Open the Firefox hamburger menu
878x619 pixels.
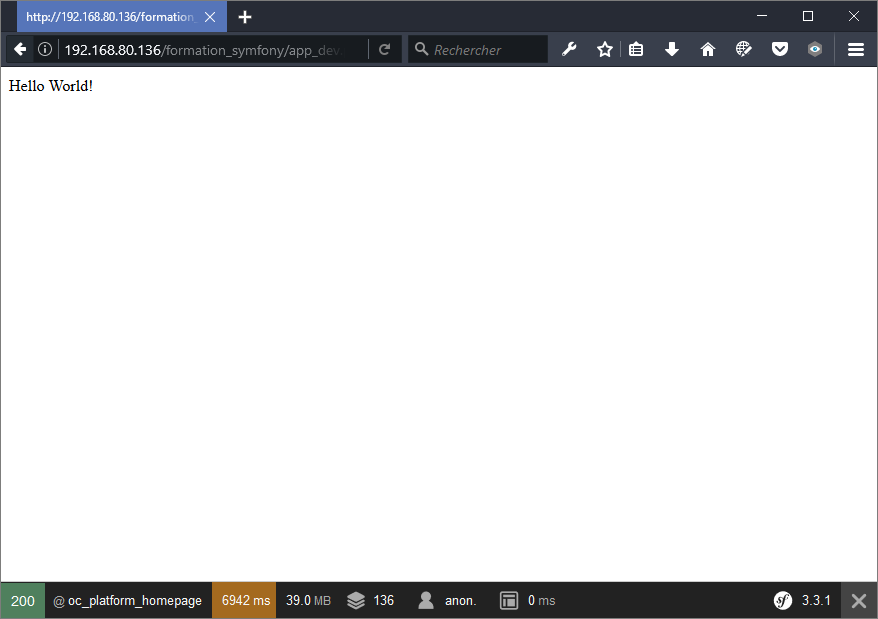pos(856,49)
